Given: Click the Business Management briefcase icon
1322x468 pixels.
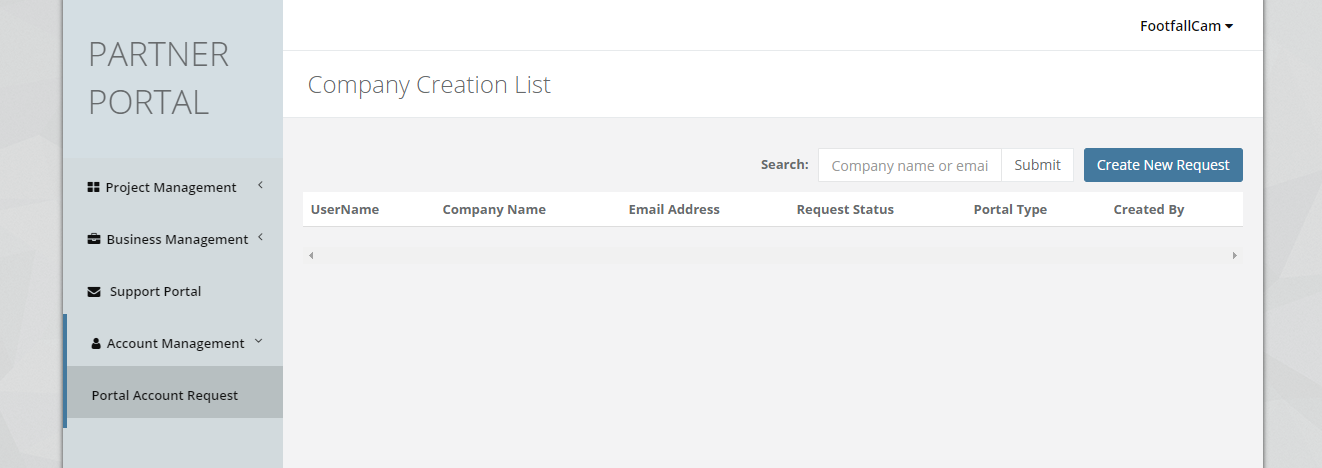Looking at the screenshot, I should [94, 239].
